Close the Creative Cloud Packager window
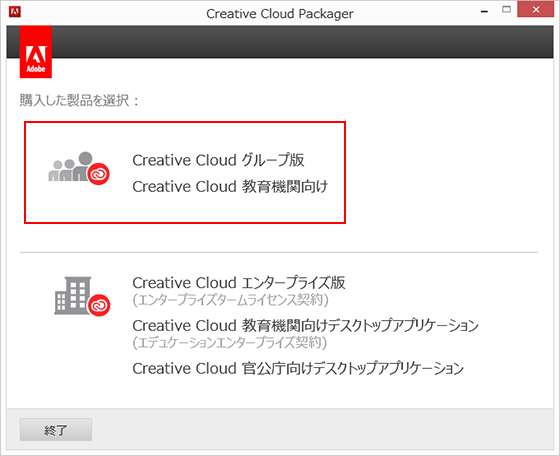Image resolution: width=560 pixels, height=456 pixels. (536, 10)
